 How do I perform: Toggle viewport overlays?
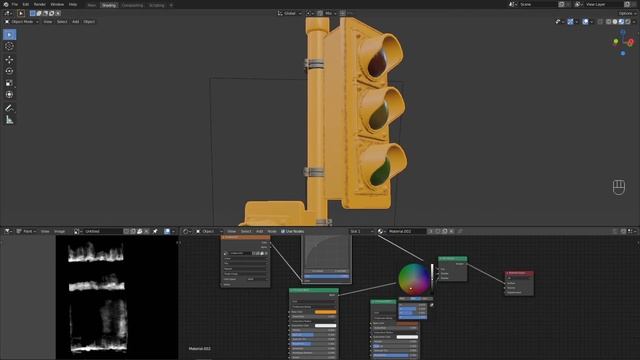click(586, 22)
